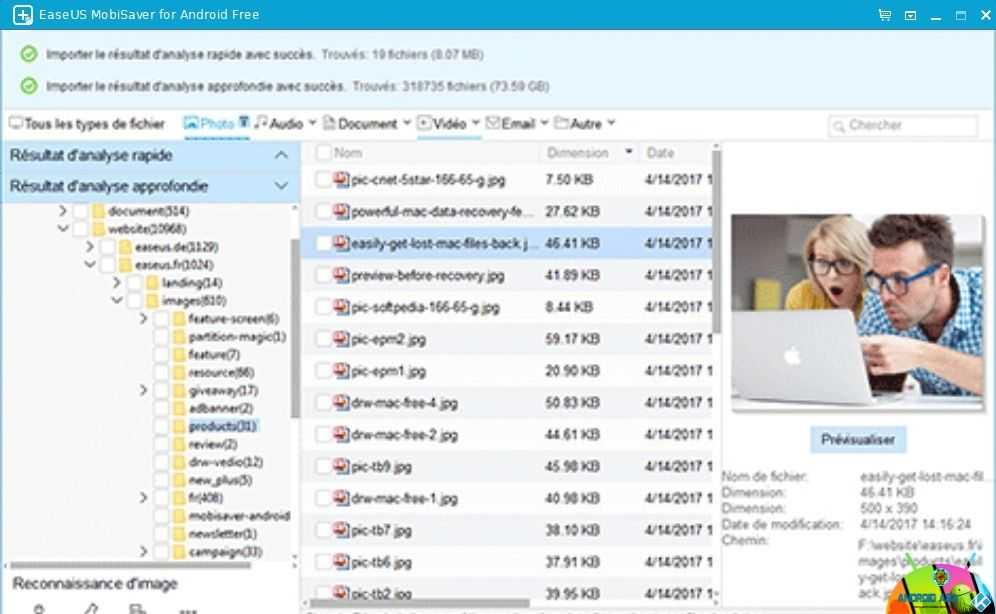Click file icon of drw-mac-free-4.jpg
Screen dimensions: 996x614
coord(342,403)
